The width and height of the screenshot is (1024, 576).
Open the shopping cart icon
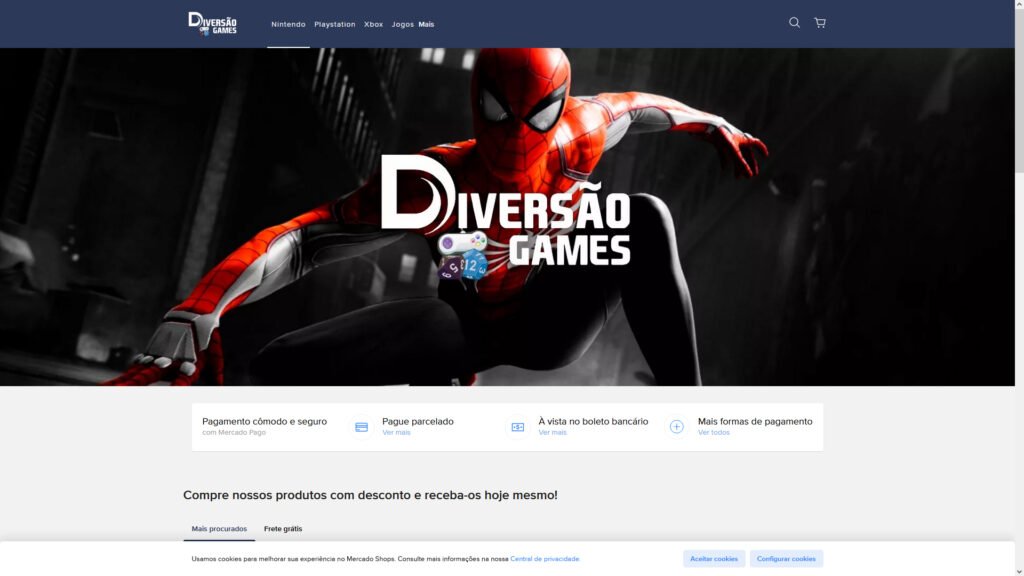pyautogui.click(x=820, y=23)
